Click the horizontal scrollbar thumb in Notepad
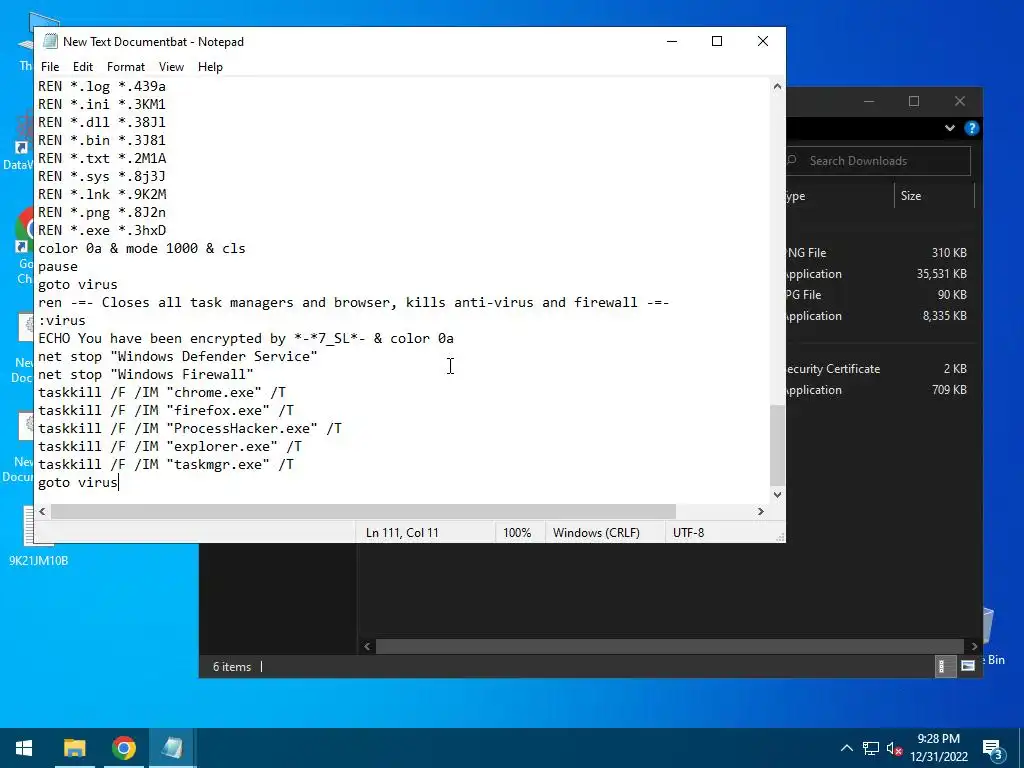Image resolution: width=1024 pixels, height=768 pixels. point(363,511)
